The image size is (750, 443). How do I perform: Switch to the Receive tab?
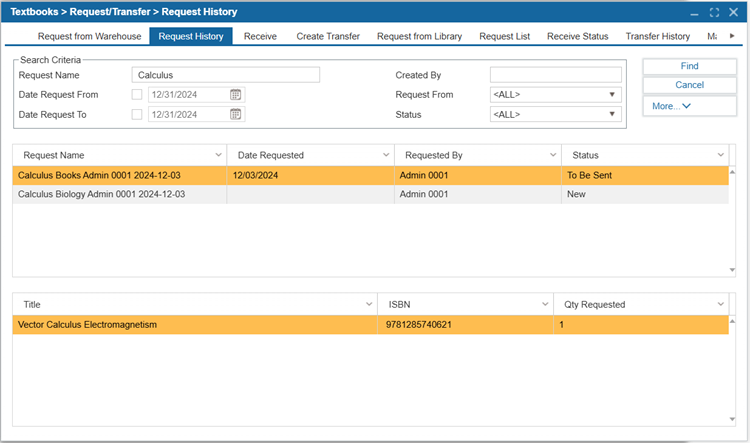coord(260,36)
